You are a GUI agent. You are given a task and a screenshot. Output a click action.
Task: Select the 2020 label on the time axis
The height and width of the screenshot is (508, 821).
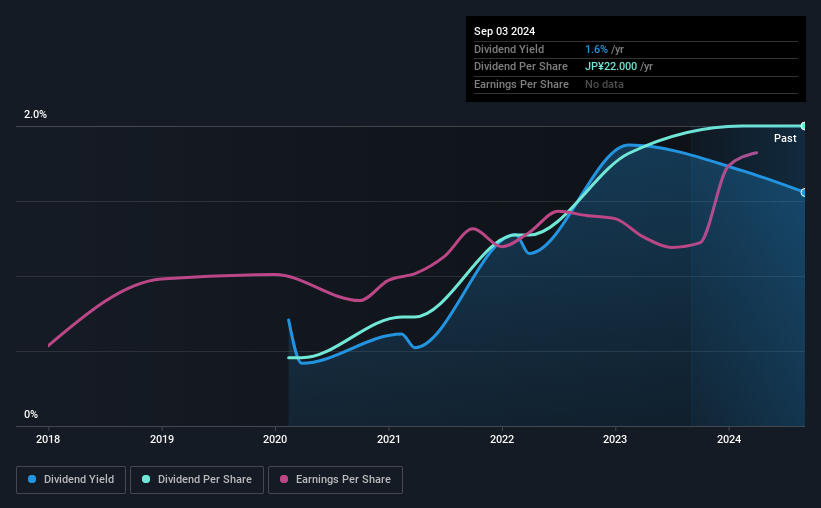pos(275,438)
